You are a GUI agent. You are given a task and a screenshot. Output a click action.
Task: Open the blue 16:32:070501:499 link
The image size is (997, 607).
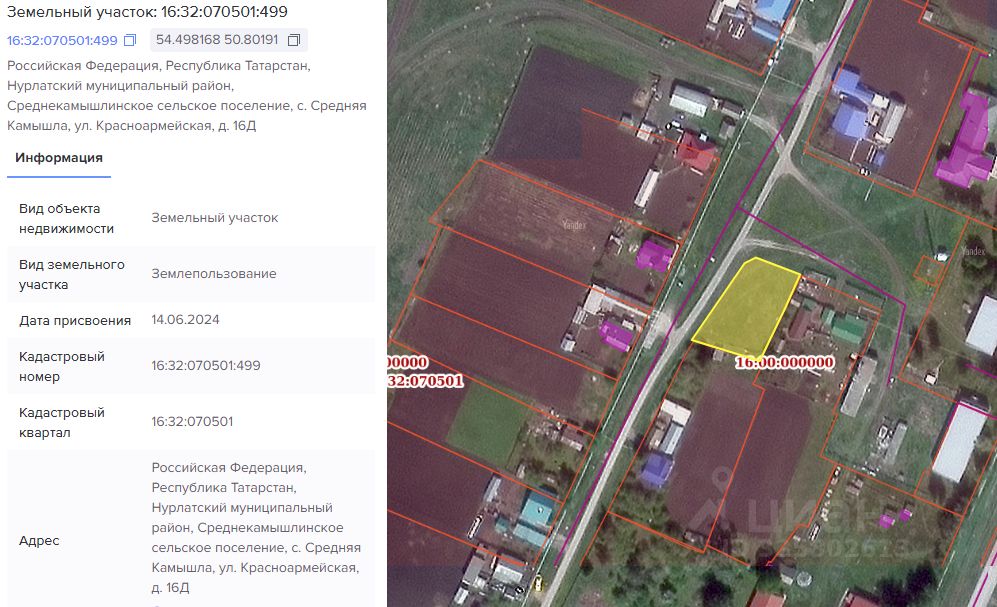(62, 40)
